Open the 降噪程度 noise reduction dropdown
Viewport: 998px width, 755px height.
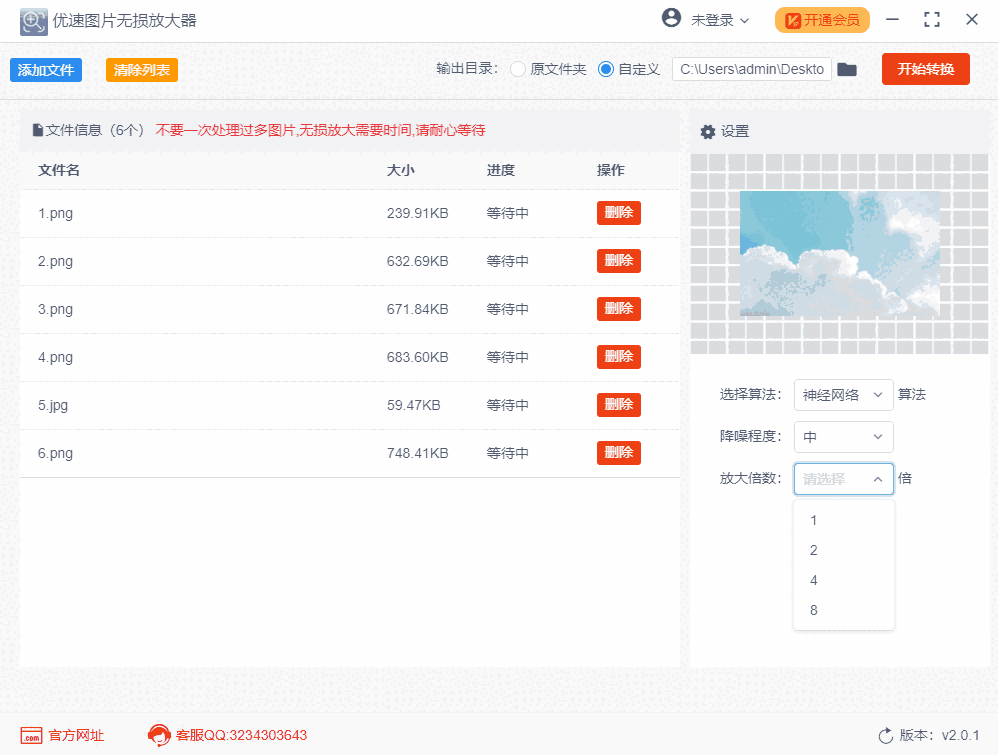click(844, 437)
